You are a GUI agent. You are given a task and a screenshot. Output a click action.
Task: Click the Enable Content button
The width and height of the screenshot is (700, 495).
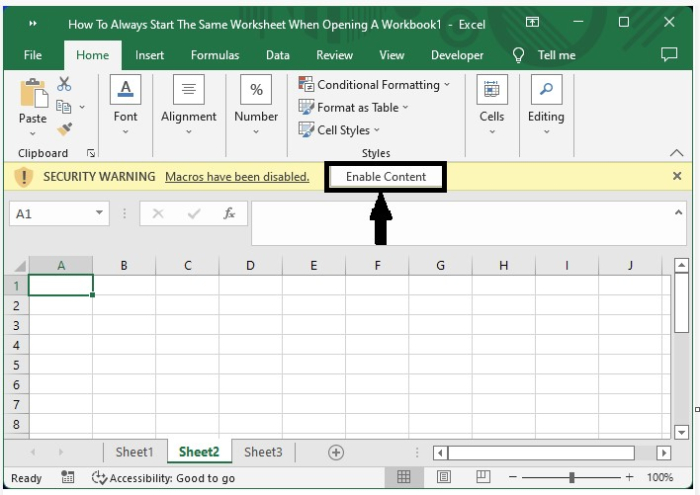(386, 177)
